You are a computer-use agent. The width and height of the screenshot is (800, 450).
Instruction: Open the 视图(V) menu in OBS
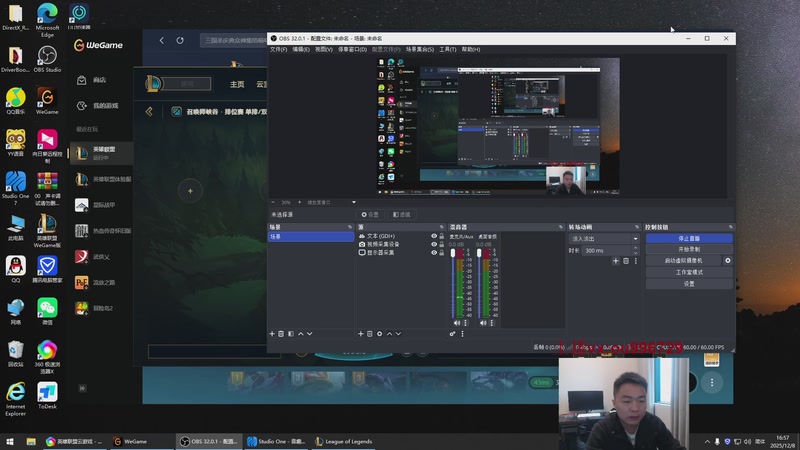click(324, 49)
